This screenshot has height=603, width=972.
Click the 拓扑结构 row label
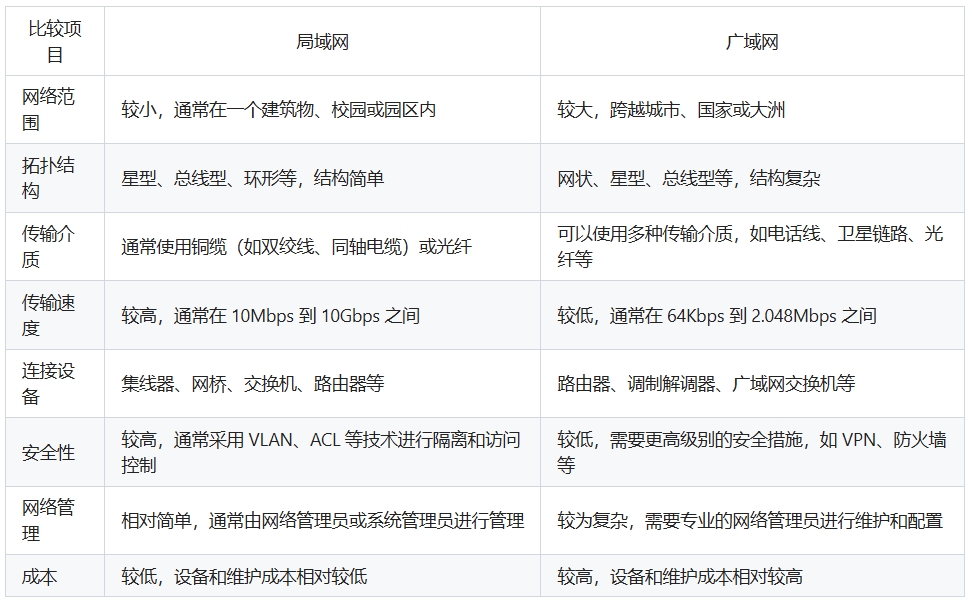[55, 178]
